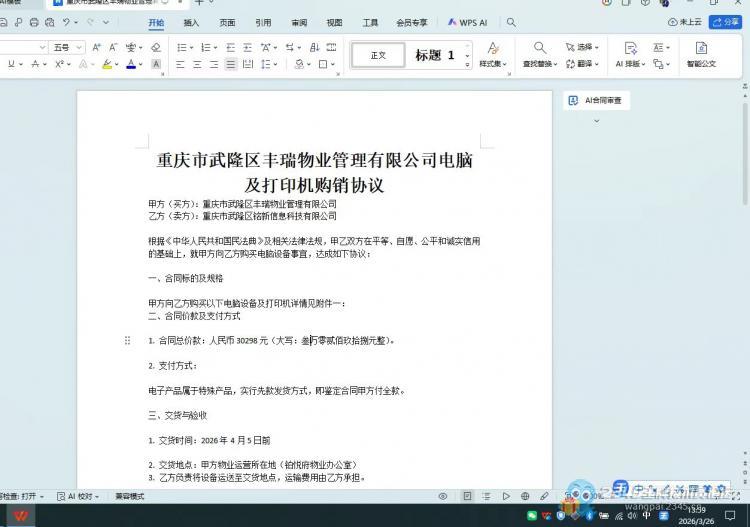Toggle justified text alignment

point(231,64)
